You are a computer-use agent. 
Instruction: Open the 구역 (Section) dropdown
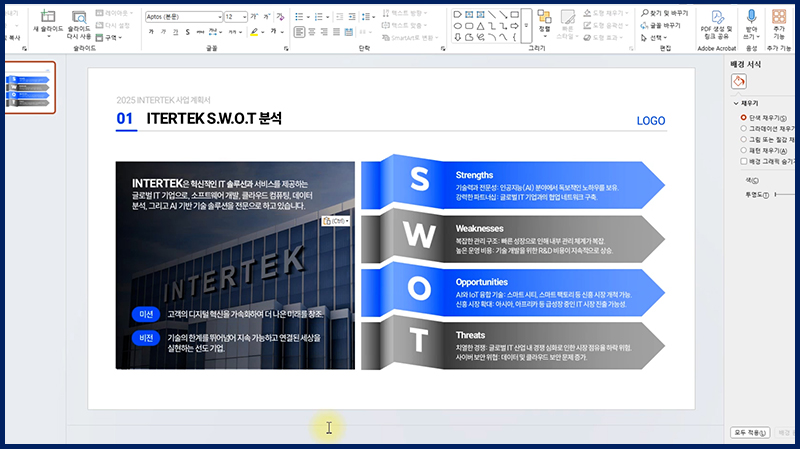pos(109,38)
